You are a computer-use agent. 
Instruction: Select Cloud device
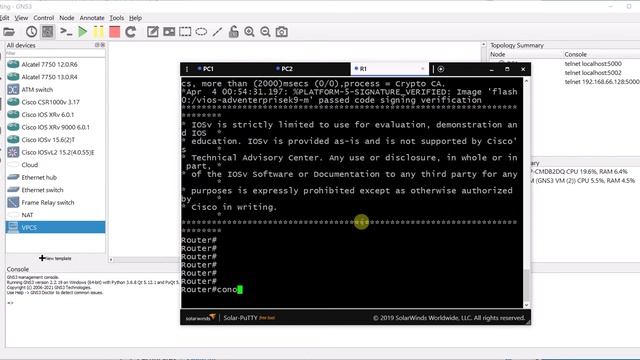click(x=55, y=165)
